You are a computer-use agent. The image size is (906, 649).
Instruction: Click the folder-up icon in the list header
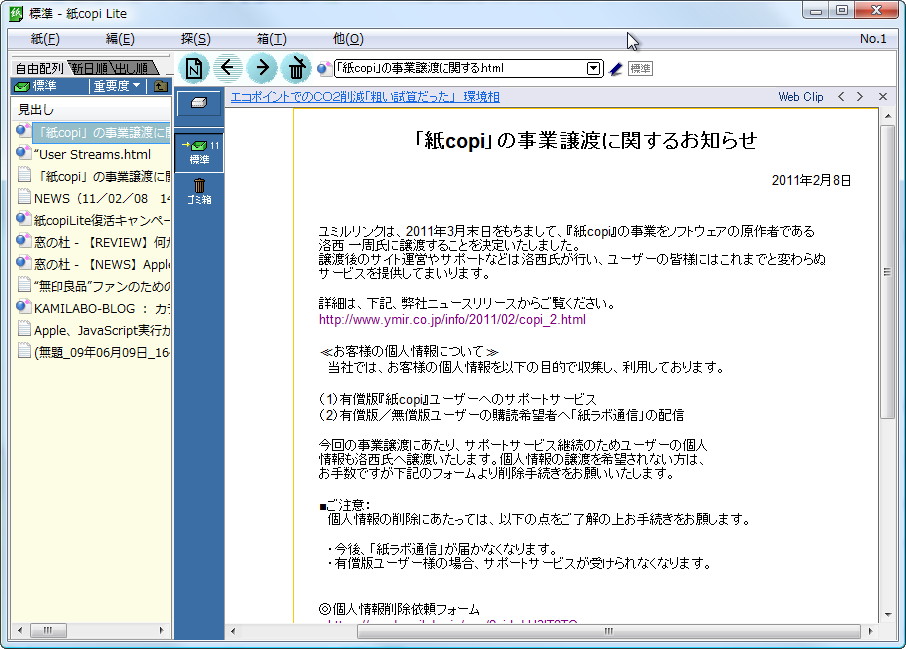(160, 87)
